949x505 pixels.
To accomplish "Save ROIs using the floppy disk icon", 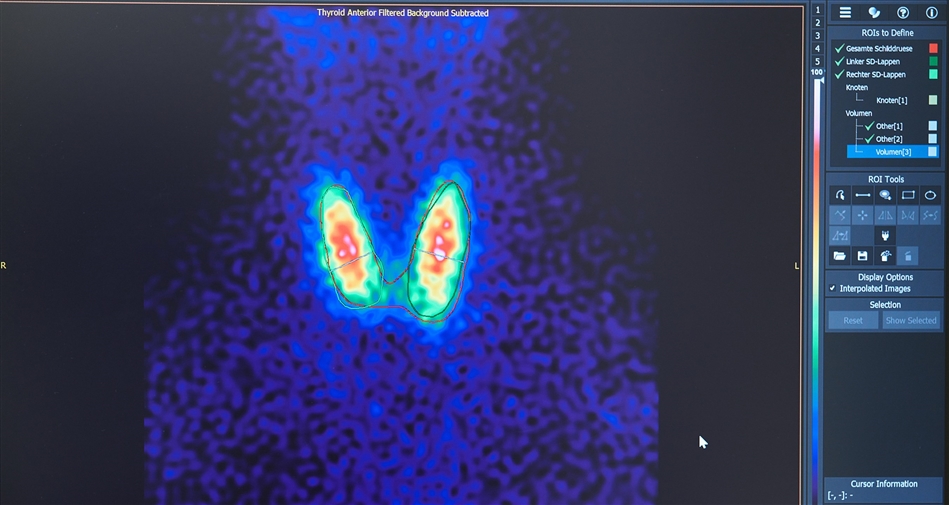I will click(862, 256).
